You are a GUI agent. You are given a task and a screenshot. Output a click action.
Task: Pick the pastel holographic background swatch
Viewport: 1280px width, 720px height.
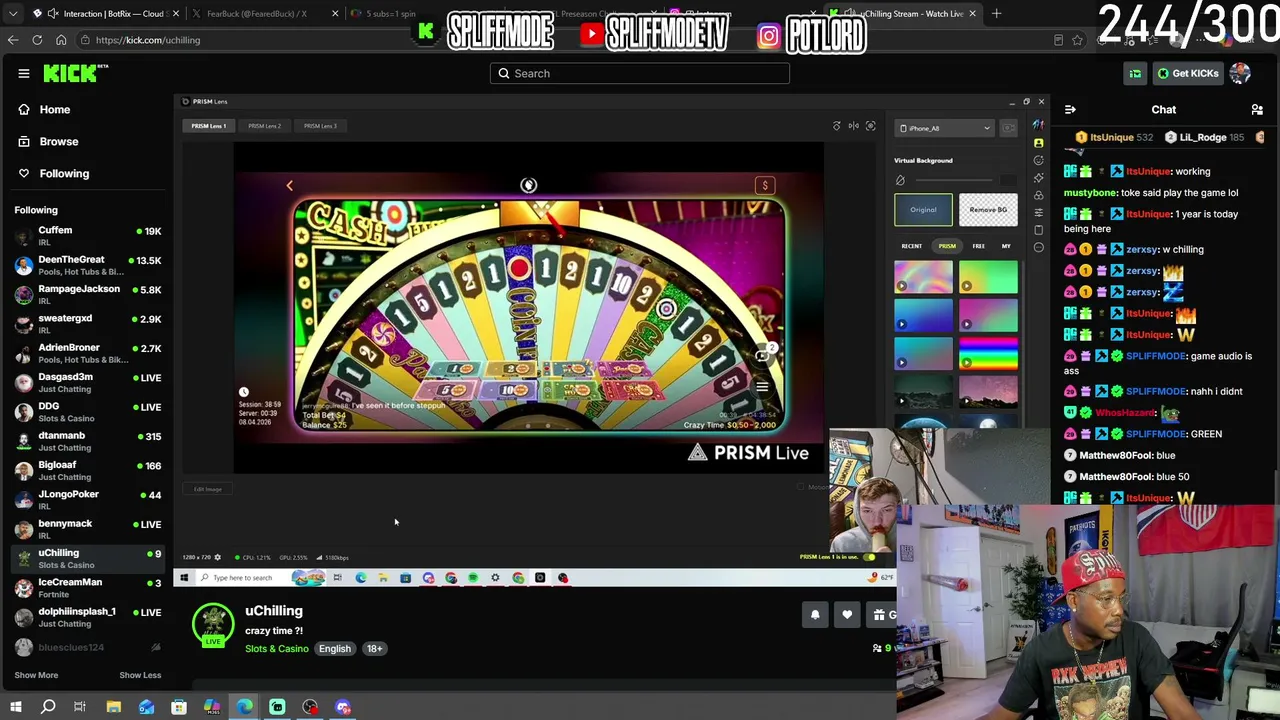tap(923, 277)
